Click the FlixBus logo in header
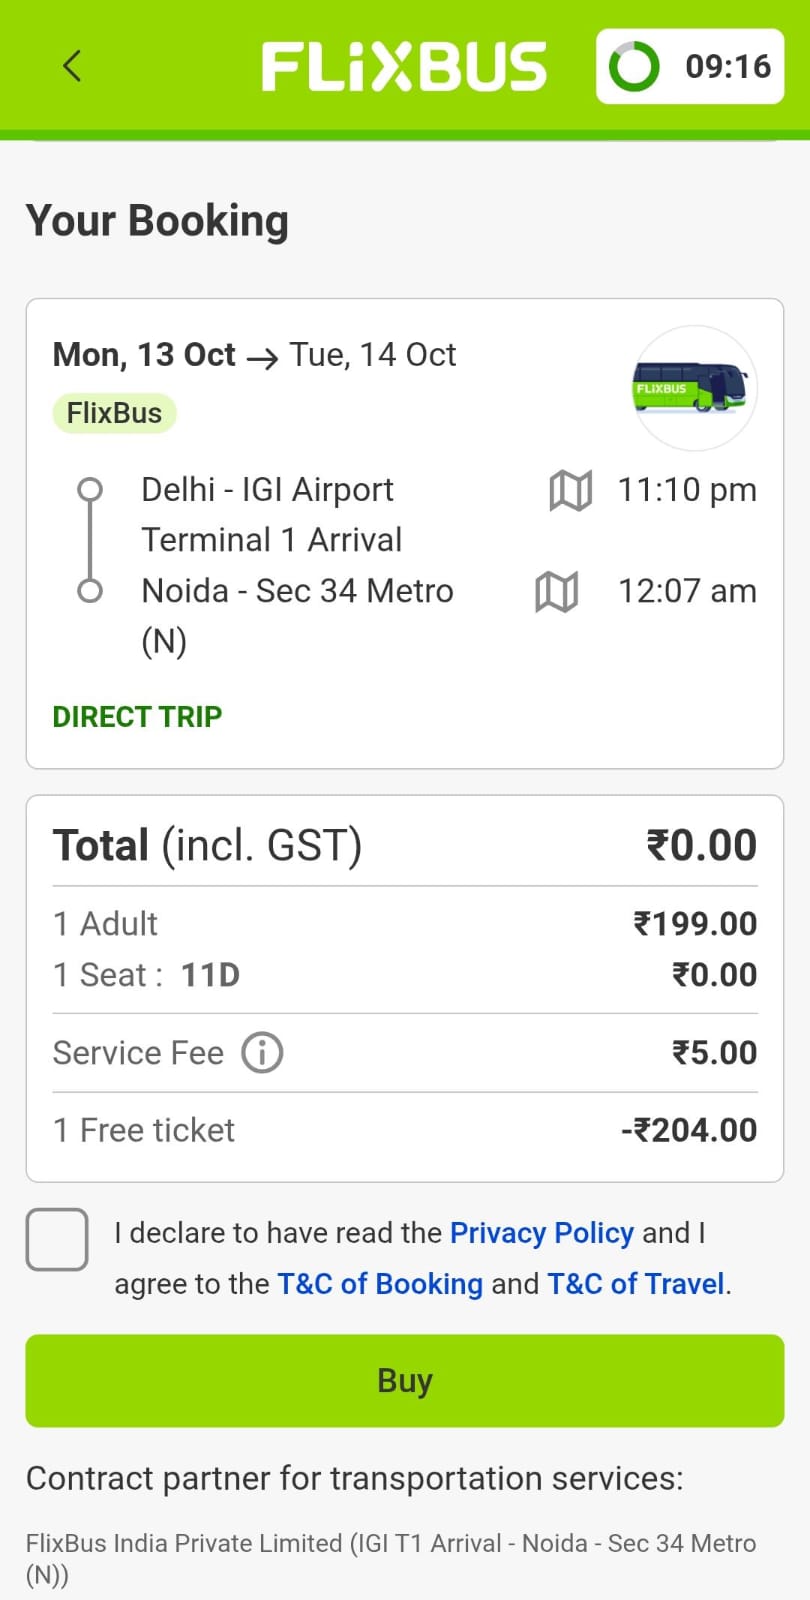 [404, 67]
